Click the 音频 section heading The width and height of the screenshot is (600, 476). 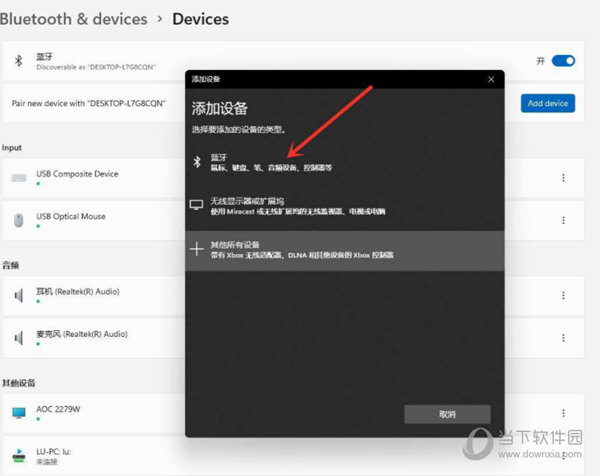click(11, 265)
